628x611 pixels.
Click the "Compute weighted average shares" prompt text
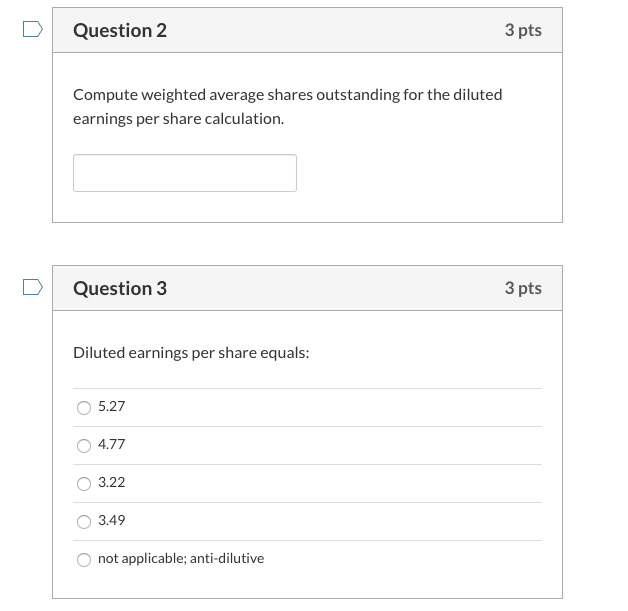click(288, 95)
